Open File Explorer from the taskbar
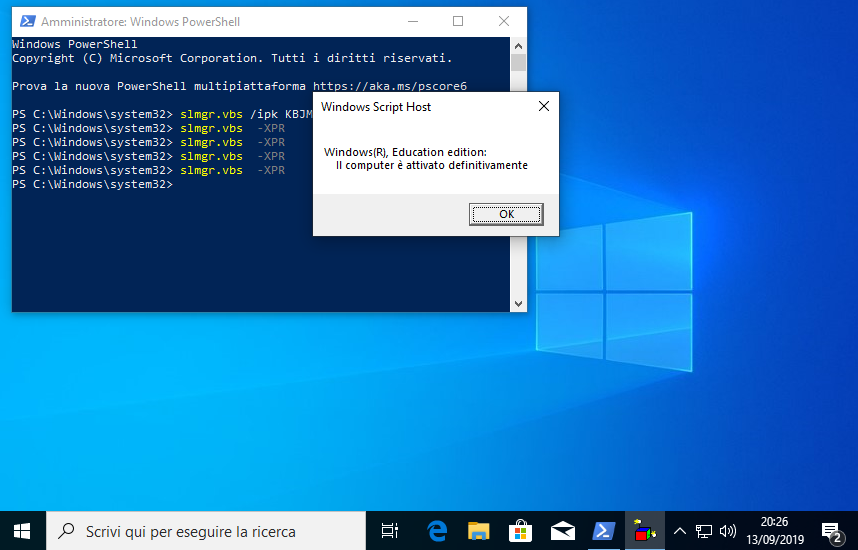Viewport: 858px width, 550px height. point(478,531)
